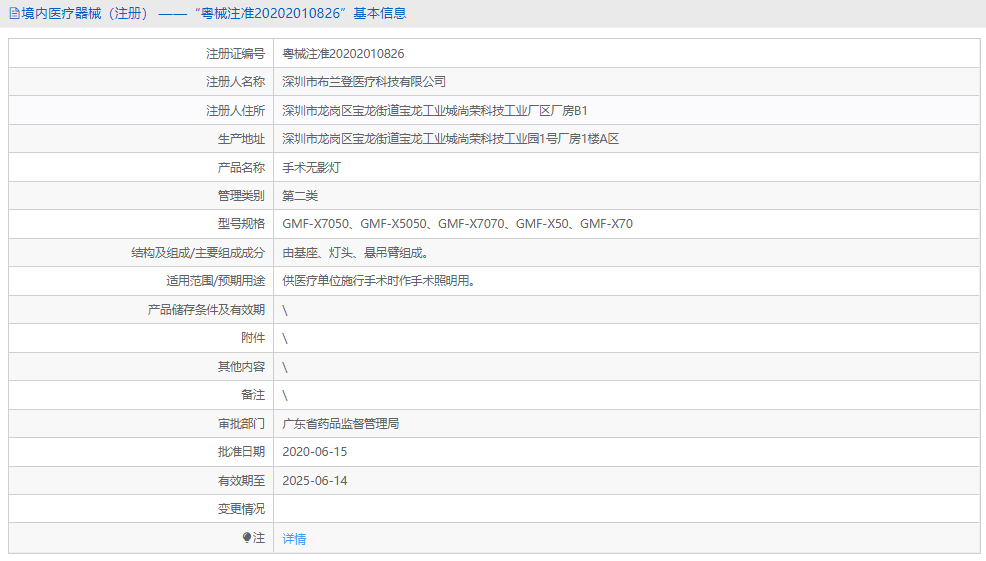Select registration number value 粤械注准20202010826
This screenshot has width=986, height=561.
tap(343, 53)
